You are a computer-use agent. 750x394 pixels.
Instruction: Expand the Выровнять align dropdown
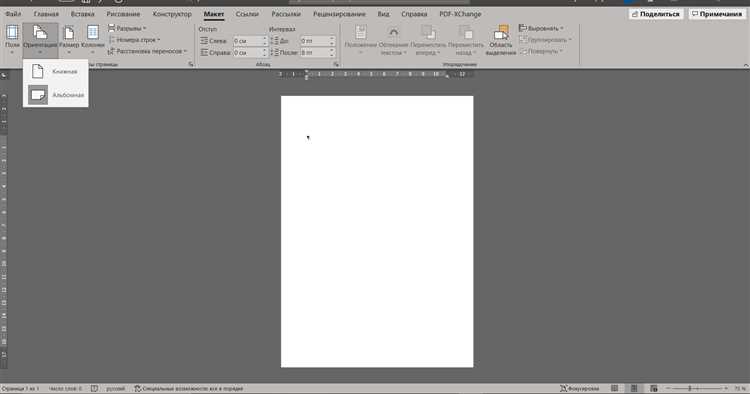[x=541, y=28]
